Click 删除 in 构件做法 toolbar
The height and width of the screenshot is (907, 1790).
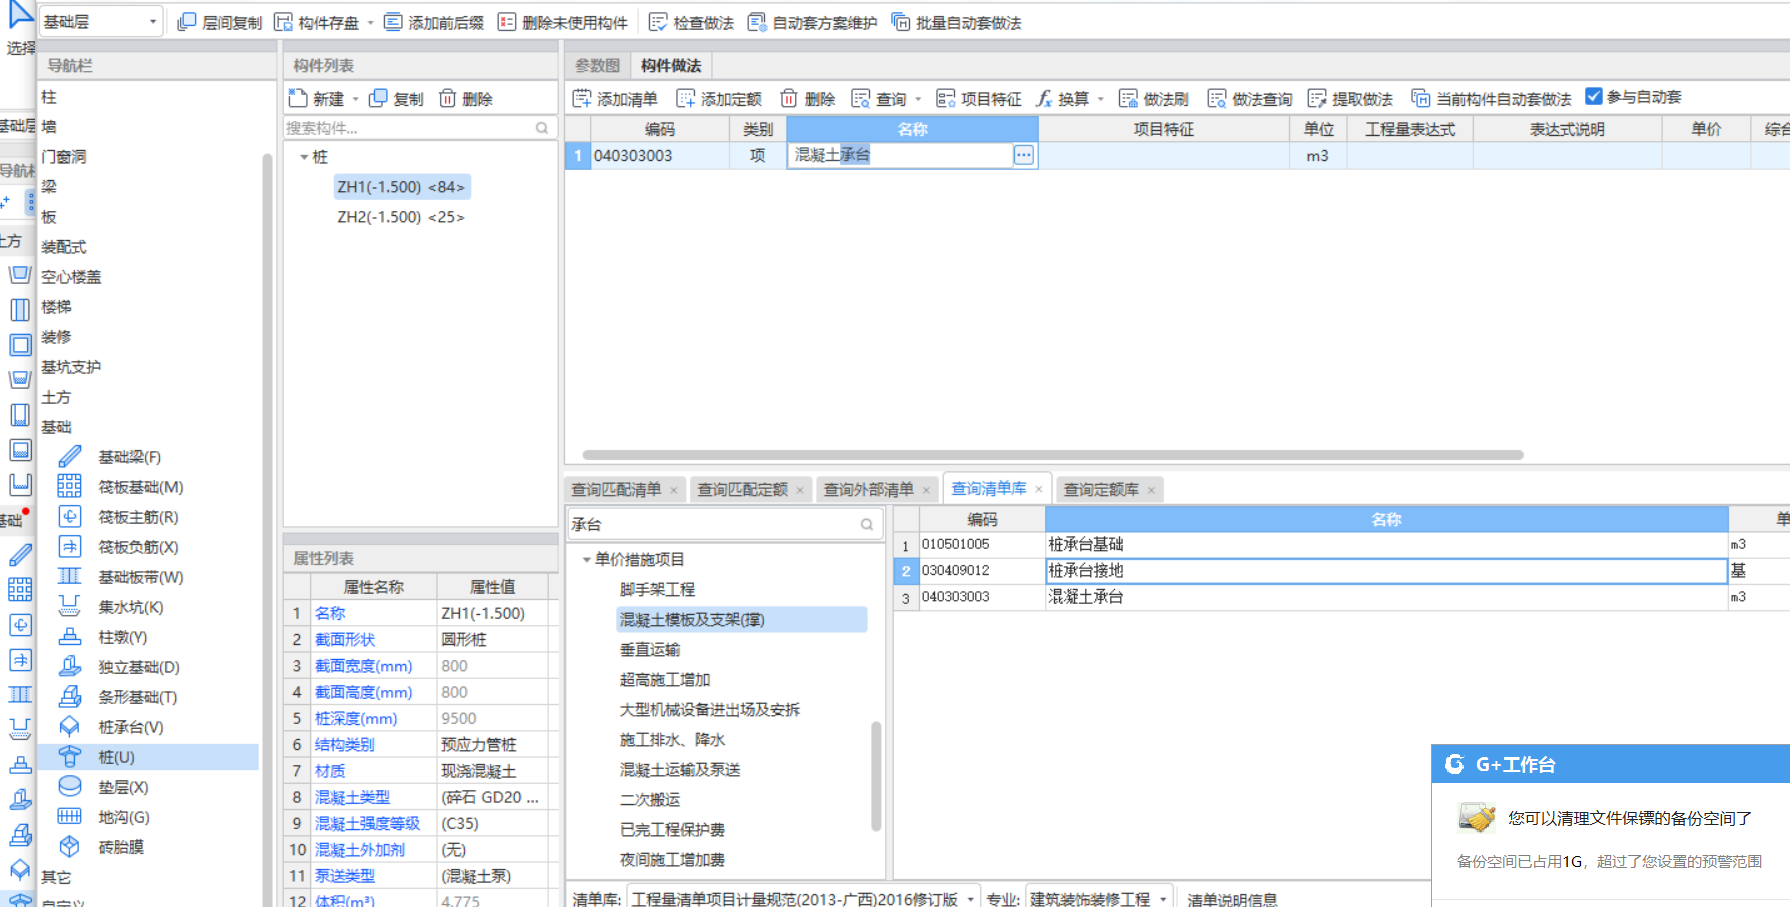click(807, 98)
